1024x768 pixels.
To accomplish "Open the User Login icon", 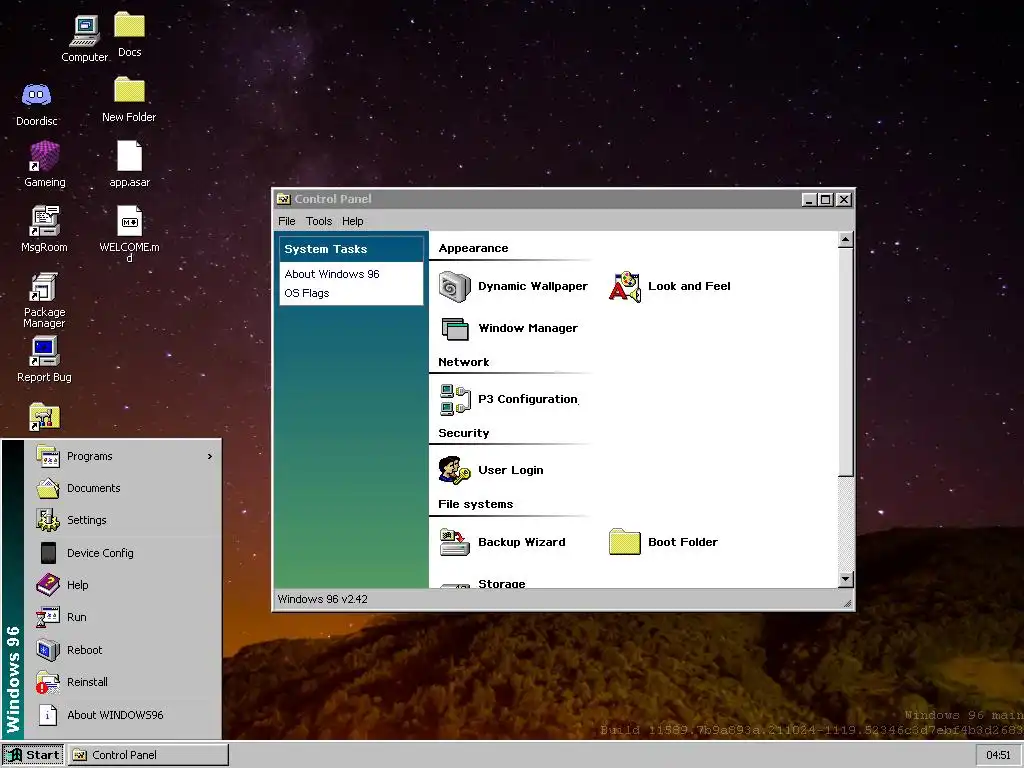I will coord(455,470).
